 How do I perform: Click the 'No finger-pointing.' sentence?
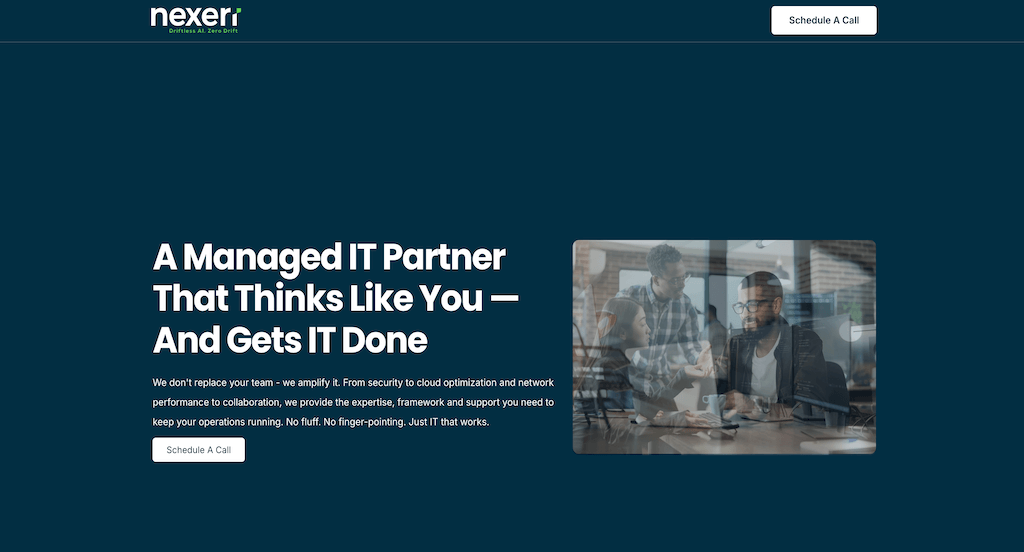364,422
